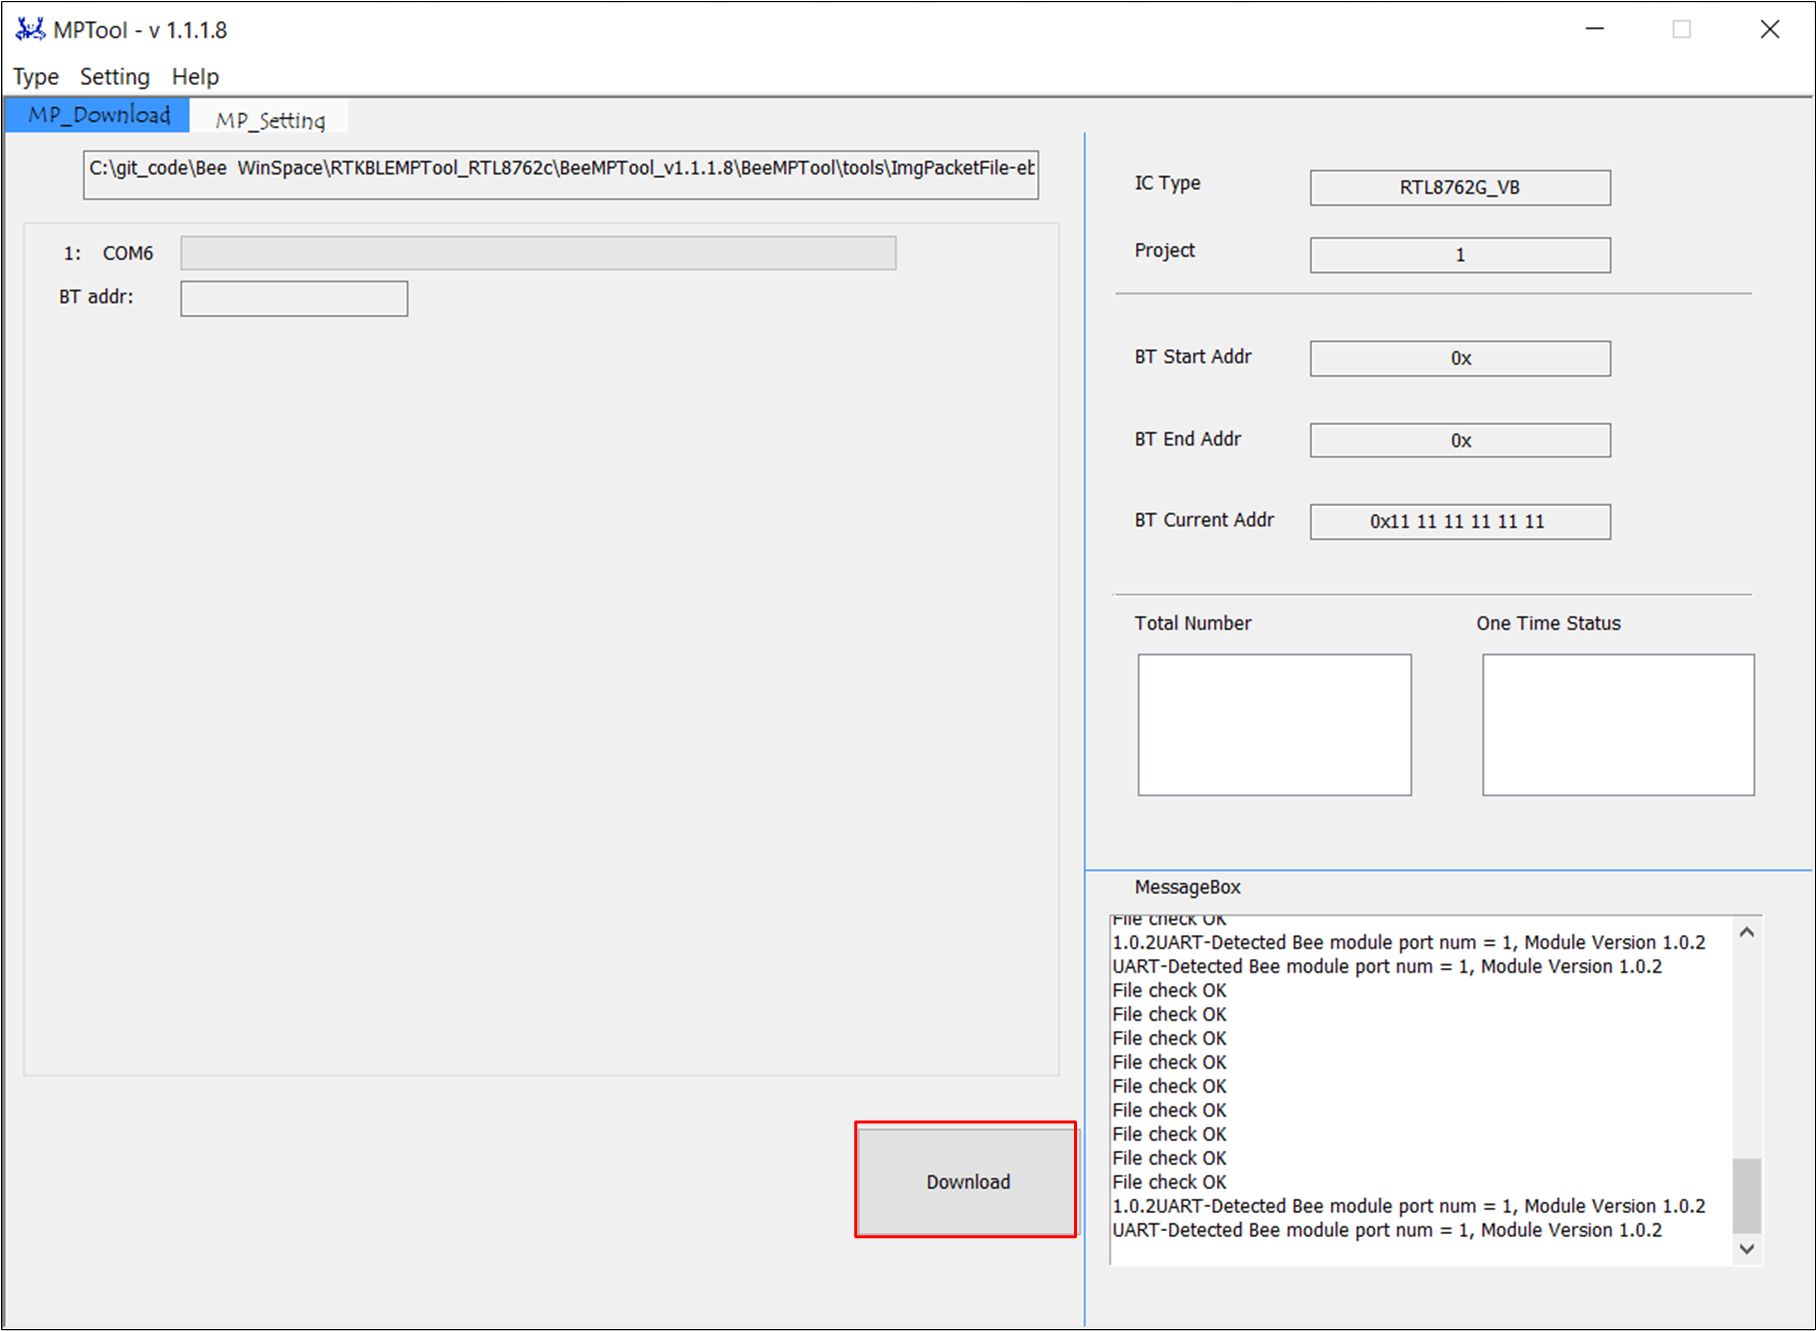Click the BT Start Addr field
1817x1331 pixels.
pyautogui.click(x=1459, y=358)
